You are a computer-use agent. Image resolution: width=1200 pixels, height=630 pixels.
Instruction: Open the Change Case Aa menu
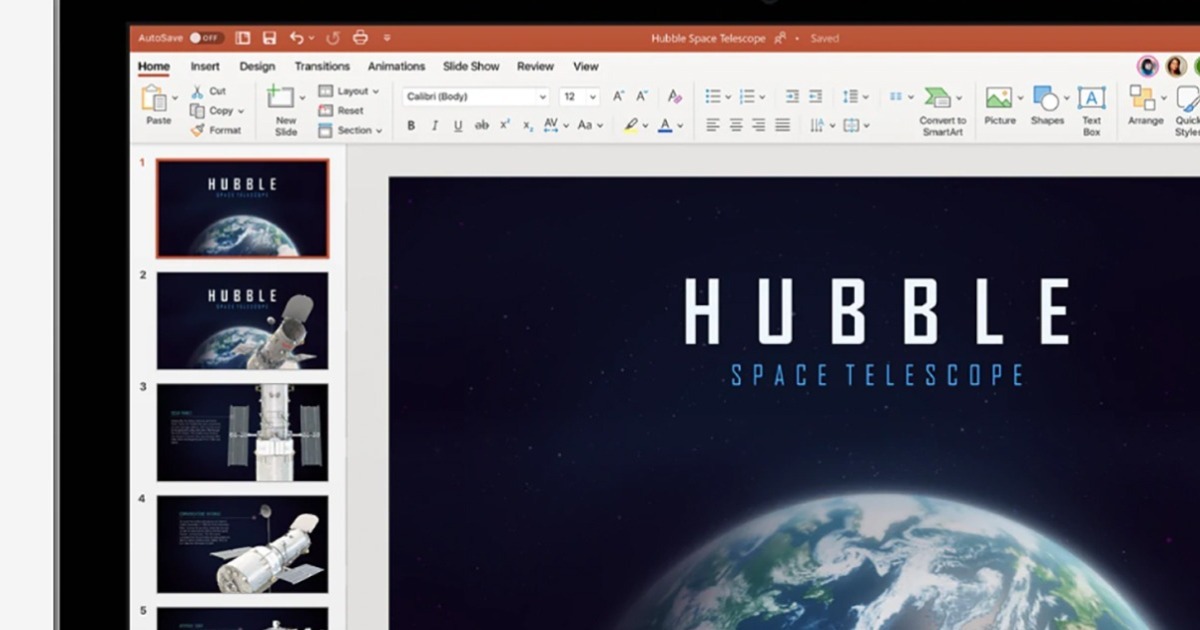(x=590, y=126)
